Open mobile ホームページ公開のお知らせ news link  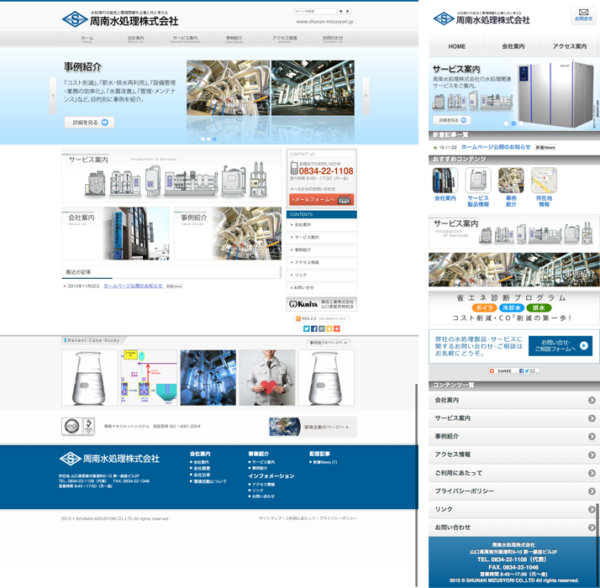496,147
